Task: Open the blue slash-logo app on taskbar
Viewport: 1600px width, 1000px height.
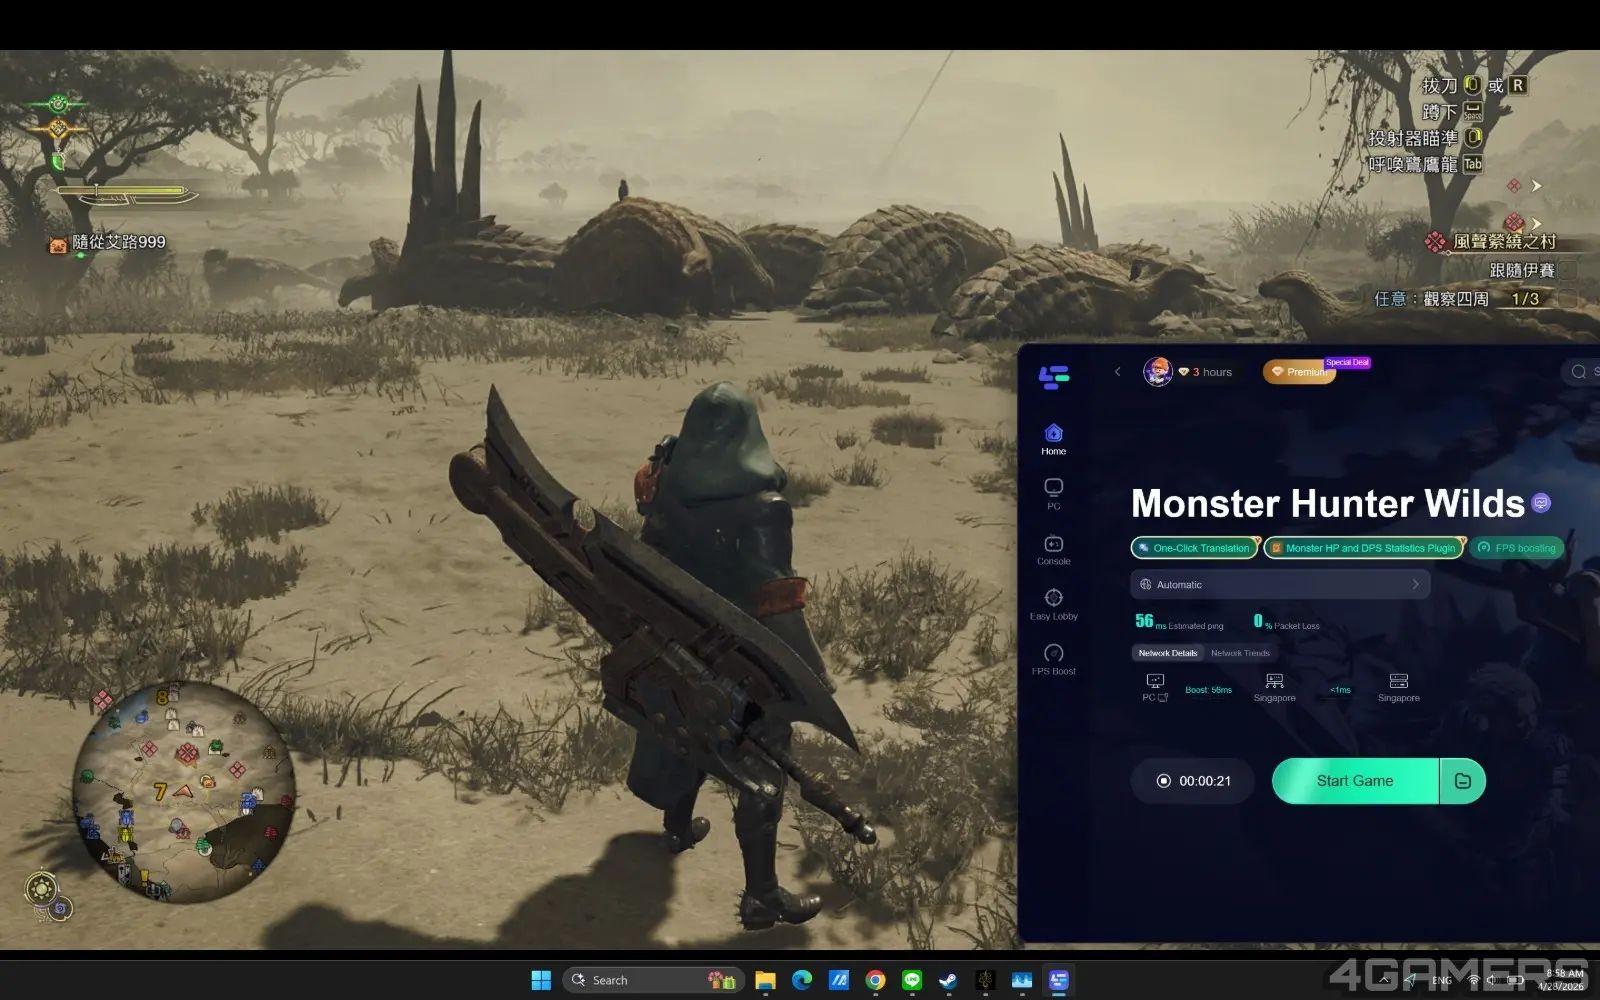Action: click(x=839, y=980)
